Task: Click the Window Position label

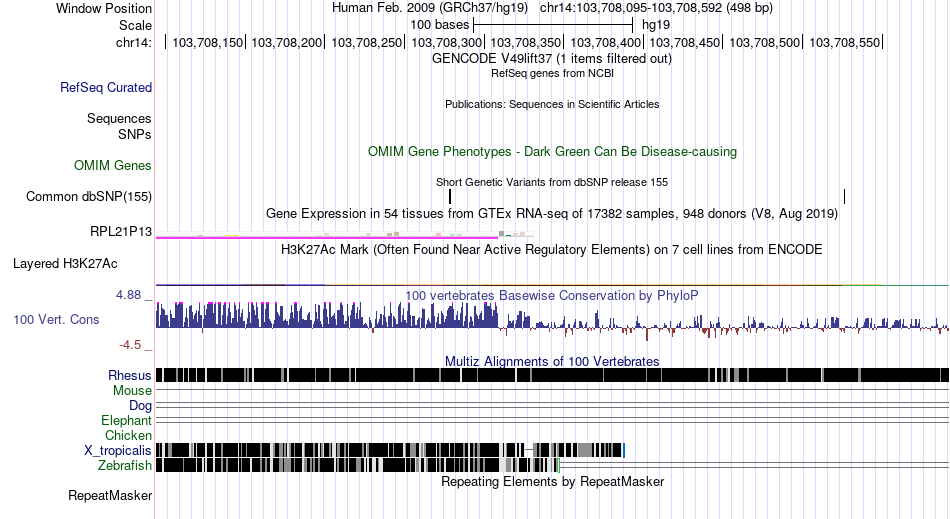Action: pyautogui.click(x=104, y=8)
